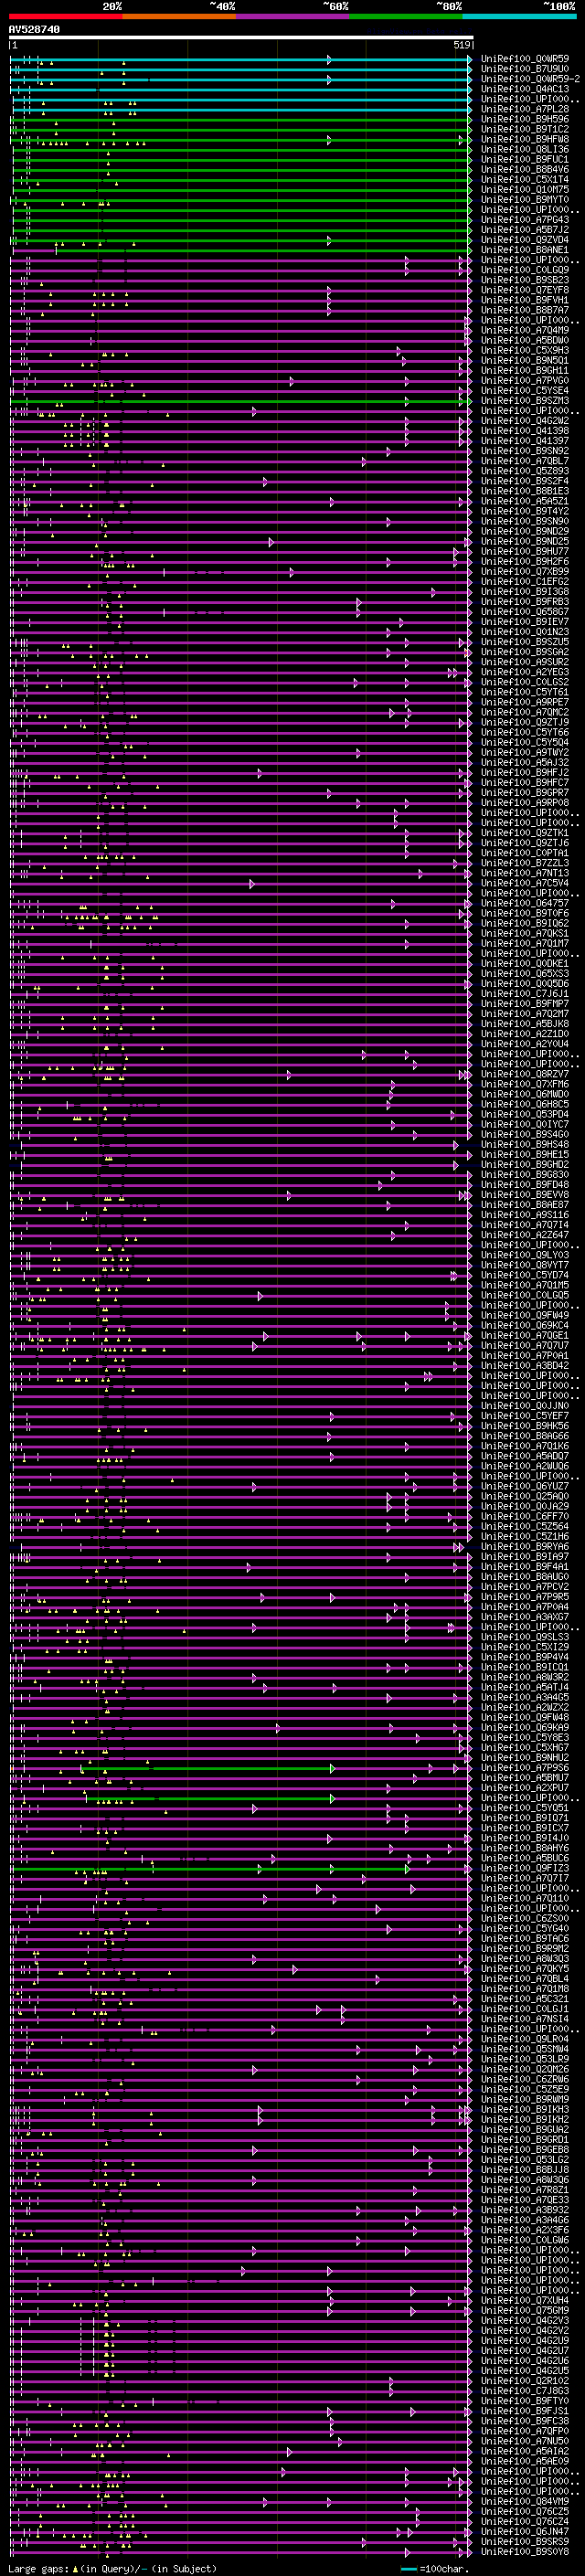This screenshot has height=2576, width=585.
Task: Select label UniRef100_Q8LI36
Action: click(525, 149)
